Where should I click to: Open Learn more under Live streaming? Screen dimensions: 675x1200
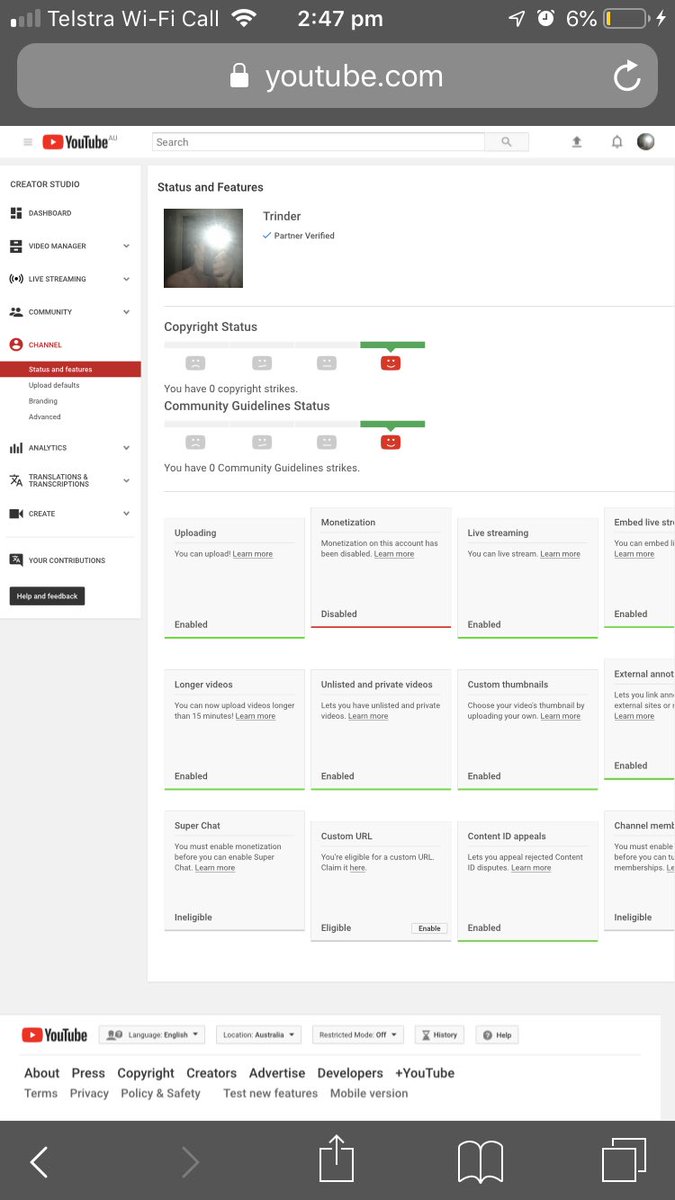pos(560,554)
